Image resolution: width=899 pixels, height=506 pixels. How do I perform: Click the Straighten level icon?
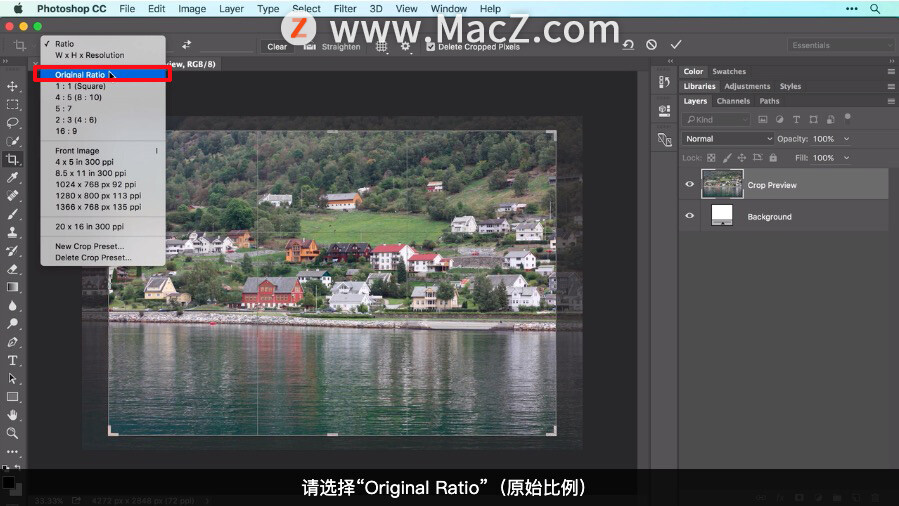click(310, 46)
